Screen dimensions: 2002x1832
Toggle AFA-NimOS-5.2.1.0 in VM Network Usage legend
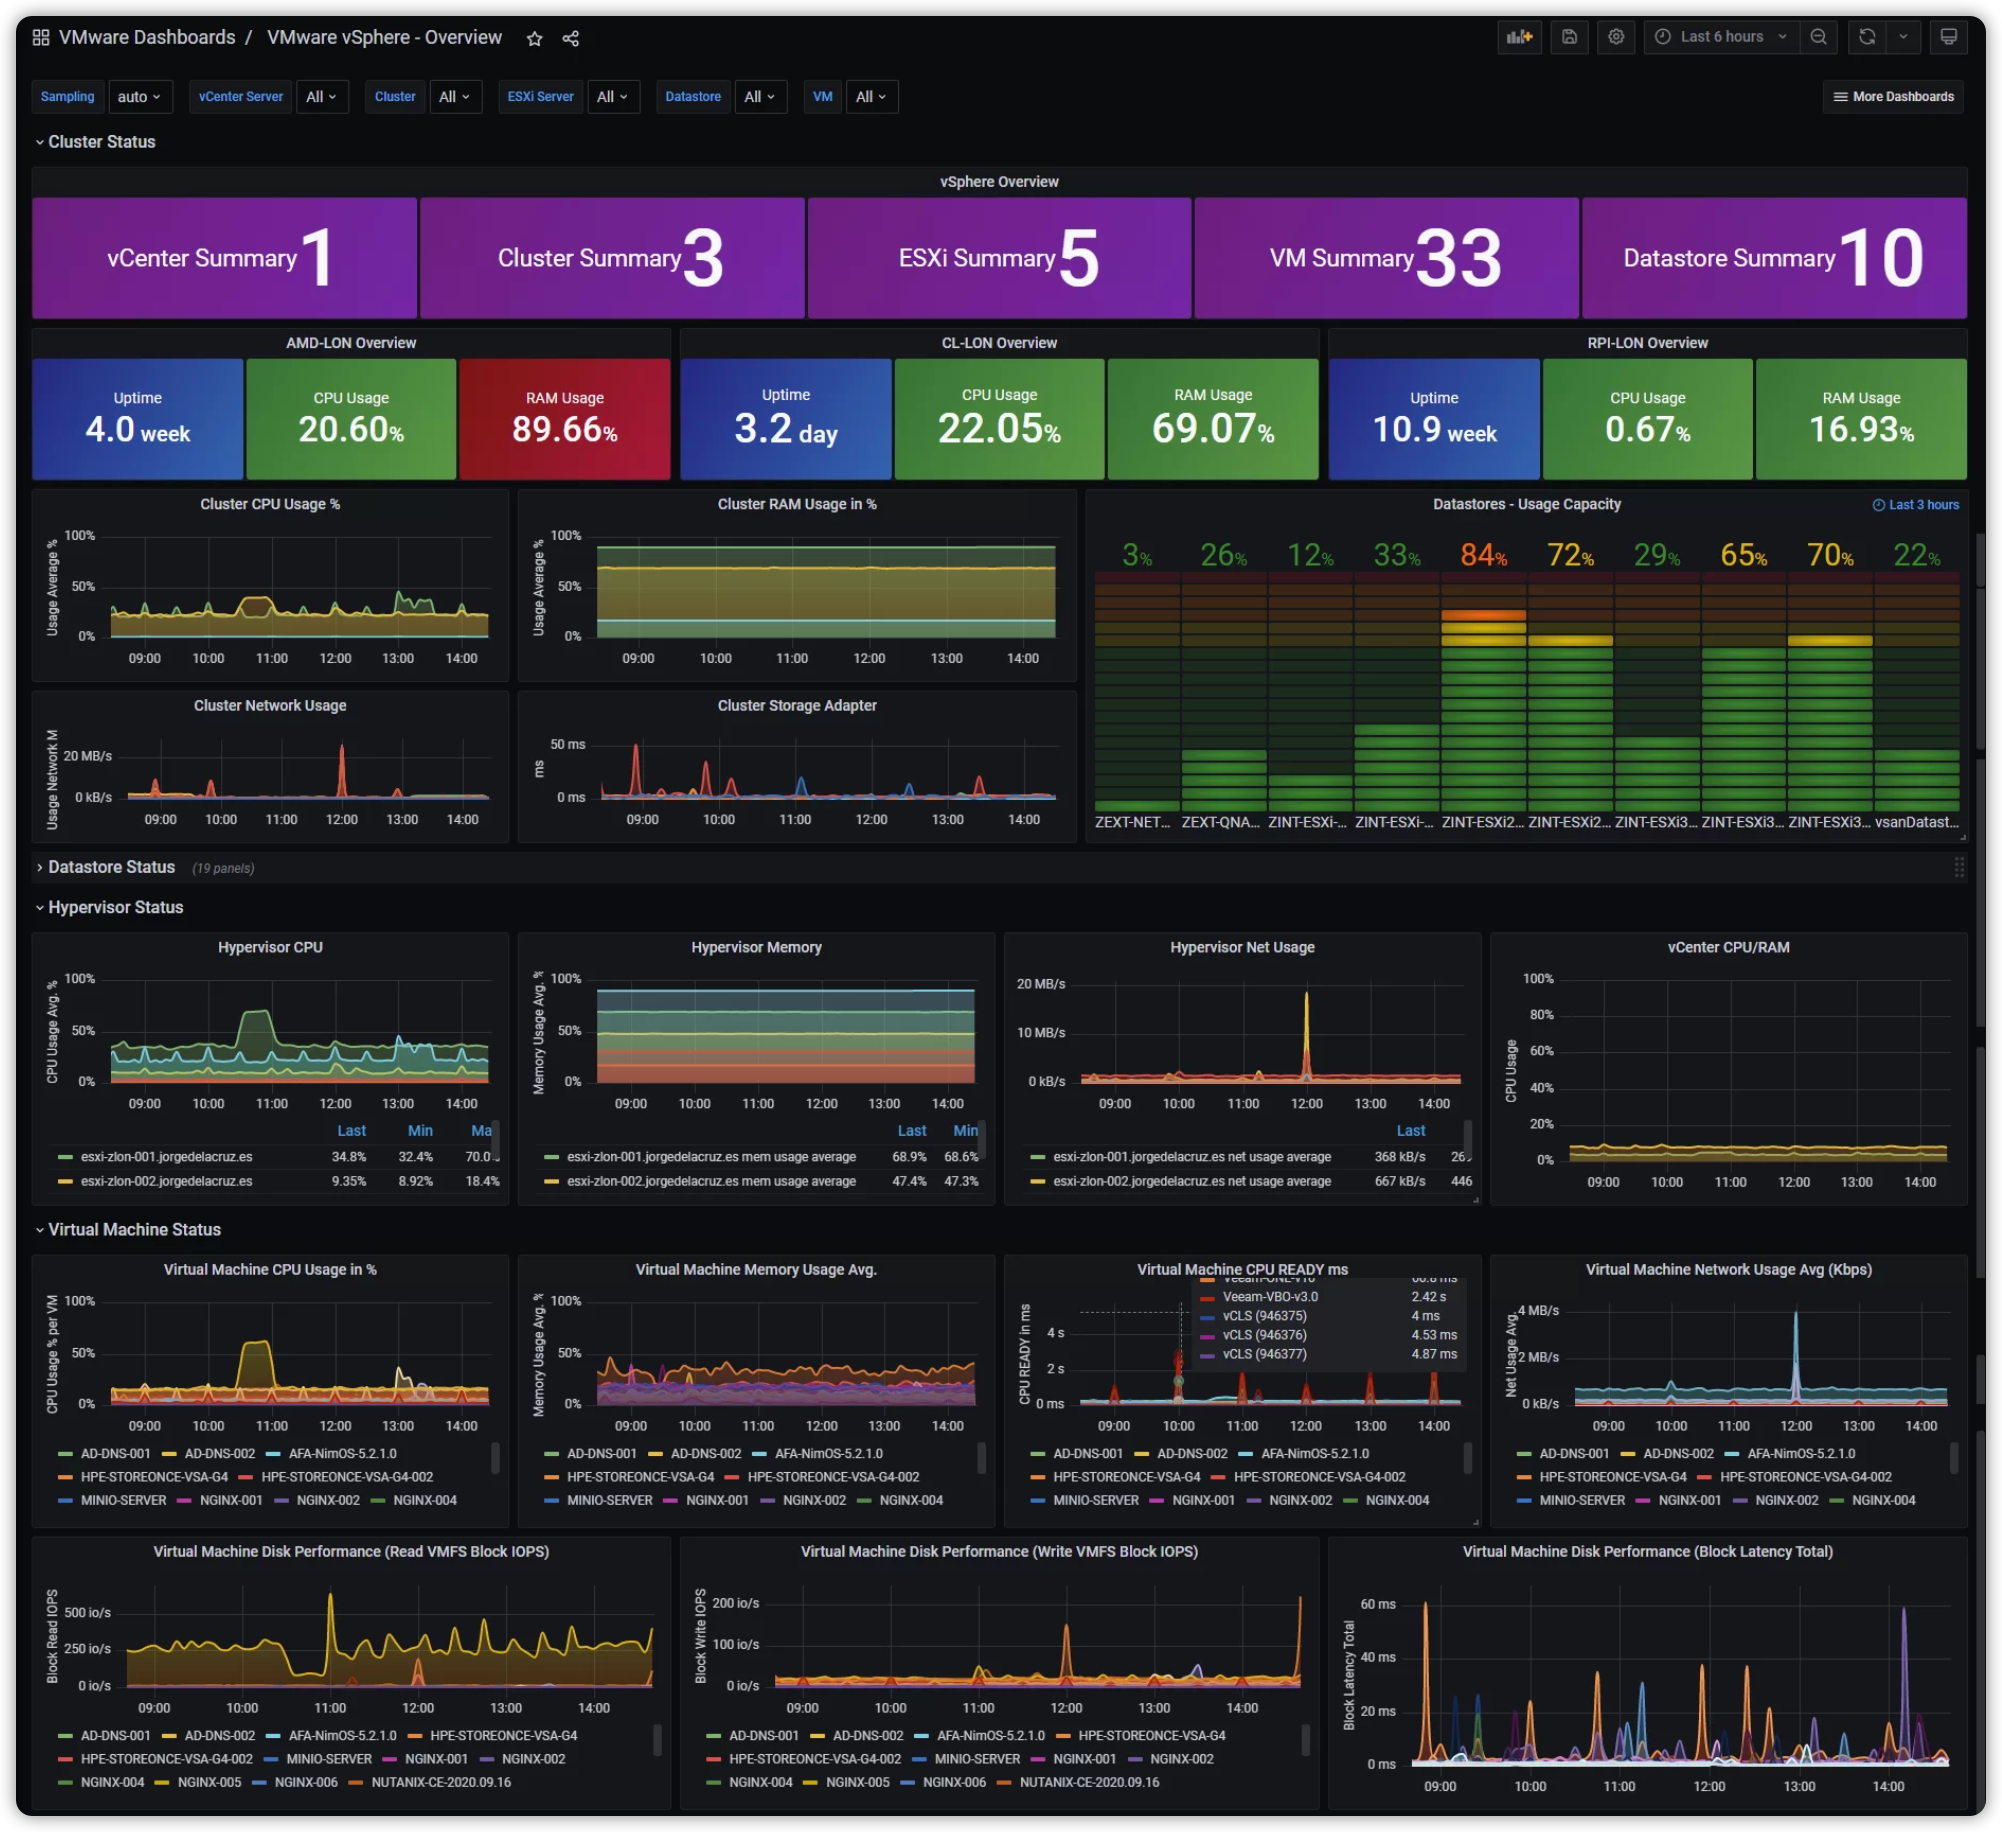click(x=1801, y=1455)
